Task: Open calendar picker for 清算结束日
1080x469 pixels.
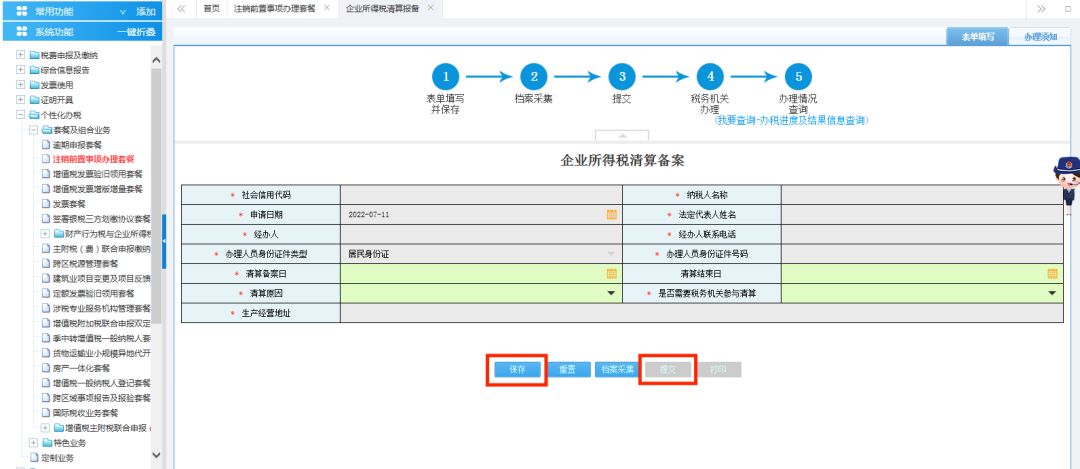Action: click(1052, 273)
